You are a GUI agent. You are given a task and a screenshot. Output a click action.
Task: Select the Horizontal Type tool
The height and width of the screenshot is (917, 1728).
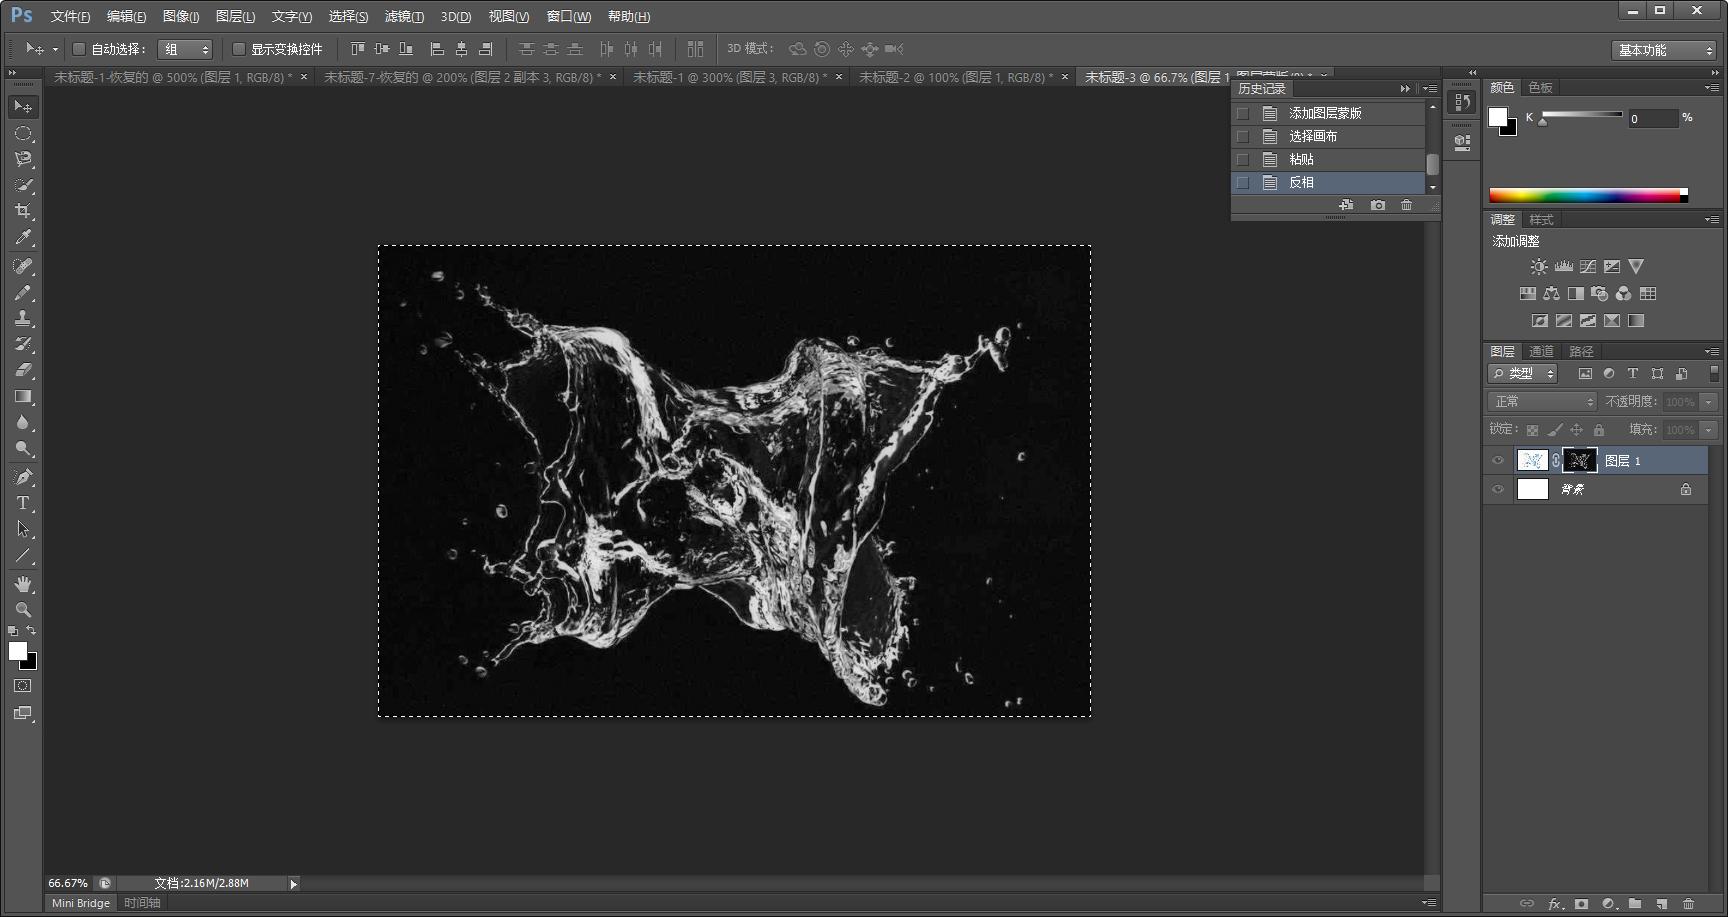click(23, 503)
